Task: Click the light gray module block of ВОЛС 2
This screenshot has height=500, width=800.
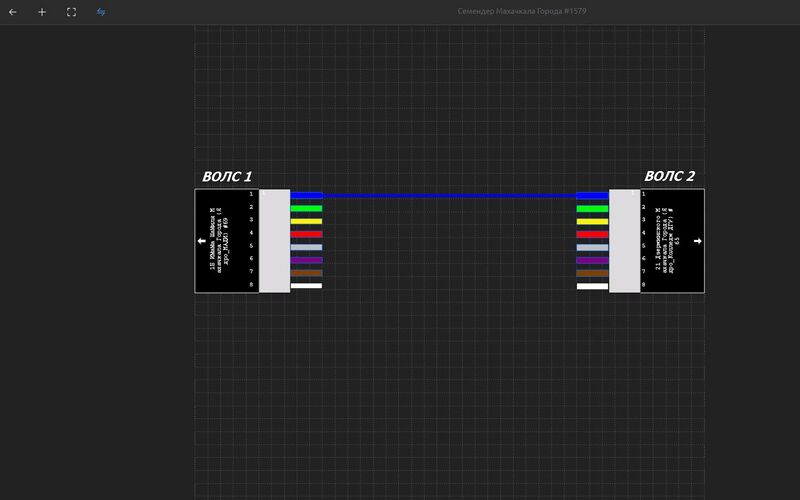Action: coord(624,241)
